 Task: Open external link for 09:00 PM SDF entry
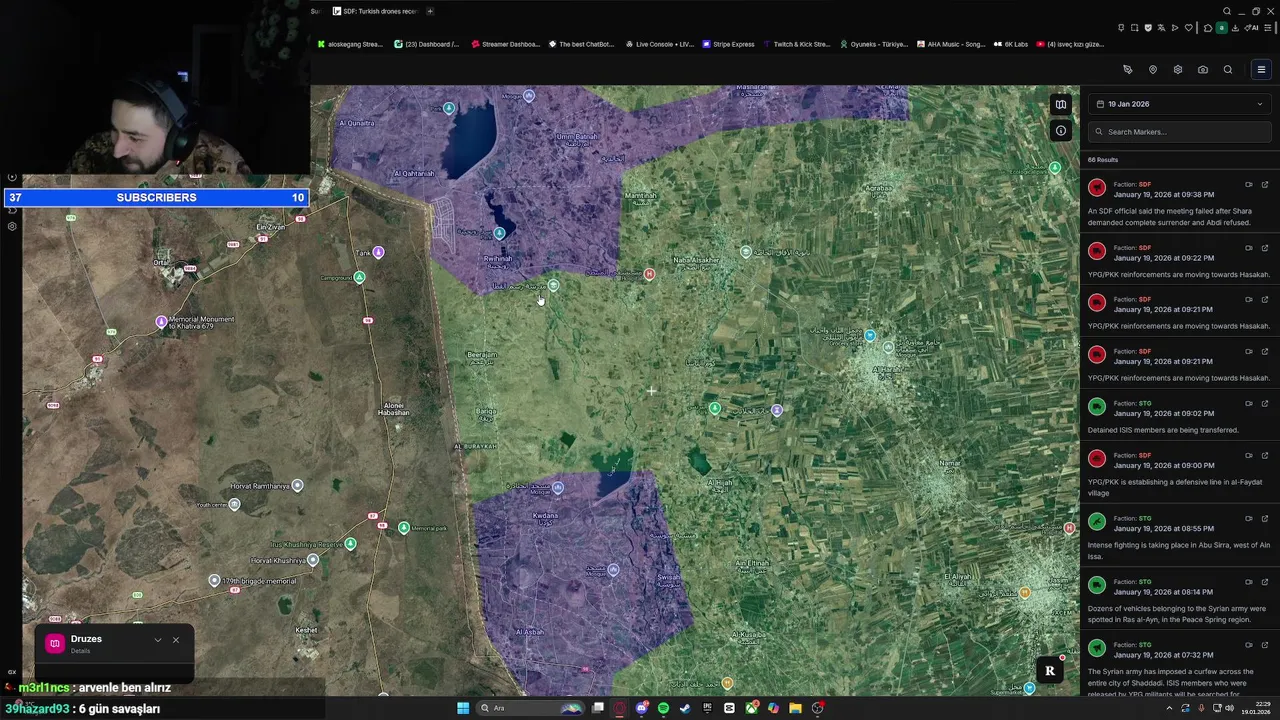pyautogui.click(x=1264, y=455)
